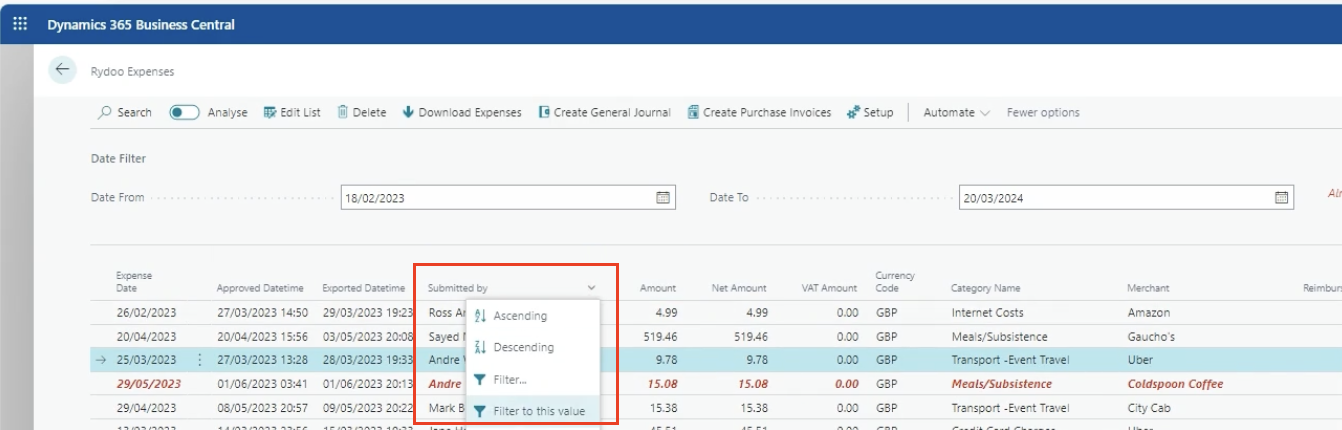Click the Exported Datetime column header
Viewport: 1342px width, 430px height.
(x=363, y=288)
